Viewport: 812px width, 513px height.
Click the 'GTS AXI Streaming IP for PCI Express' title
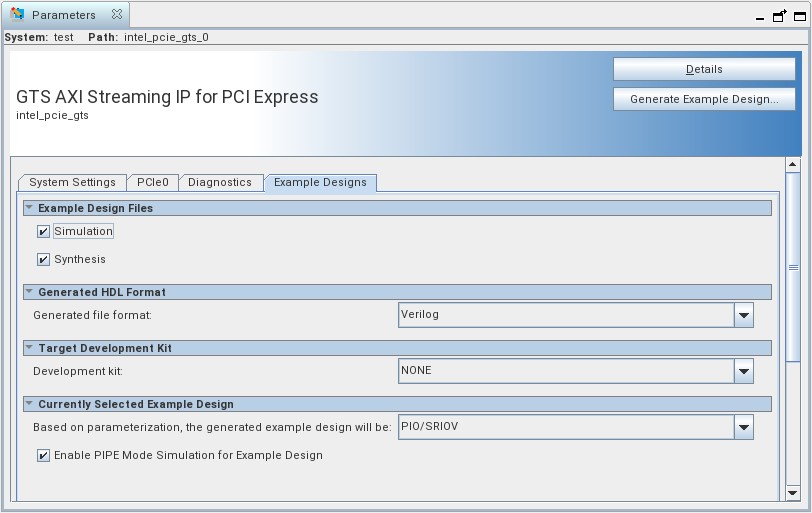point(167,97)
